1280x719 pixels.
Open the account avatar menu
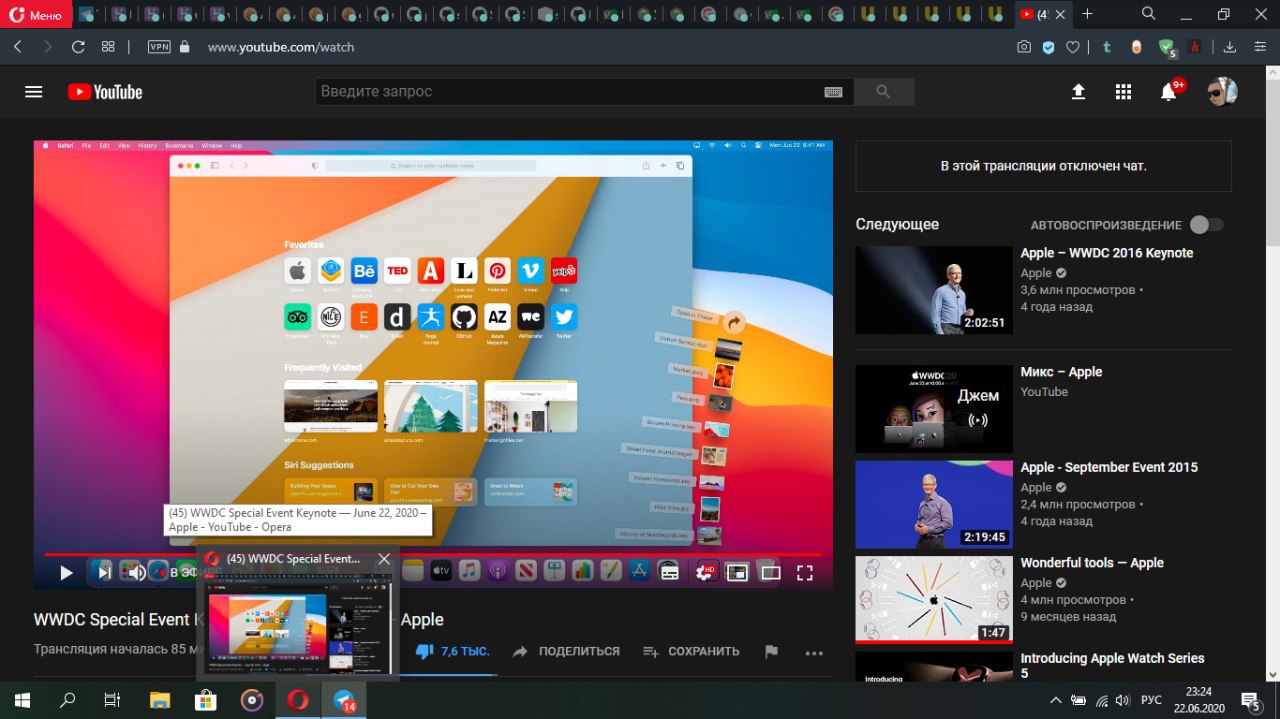tap(1222, 91)
